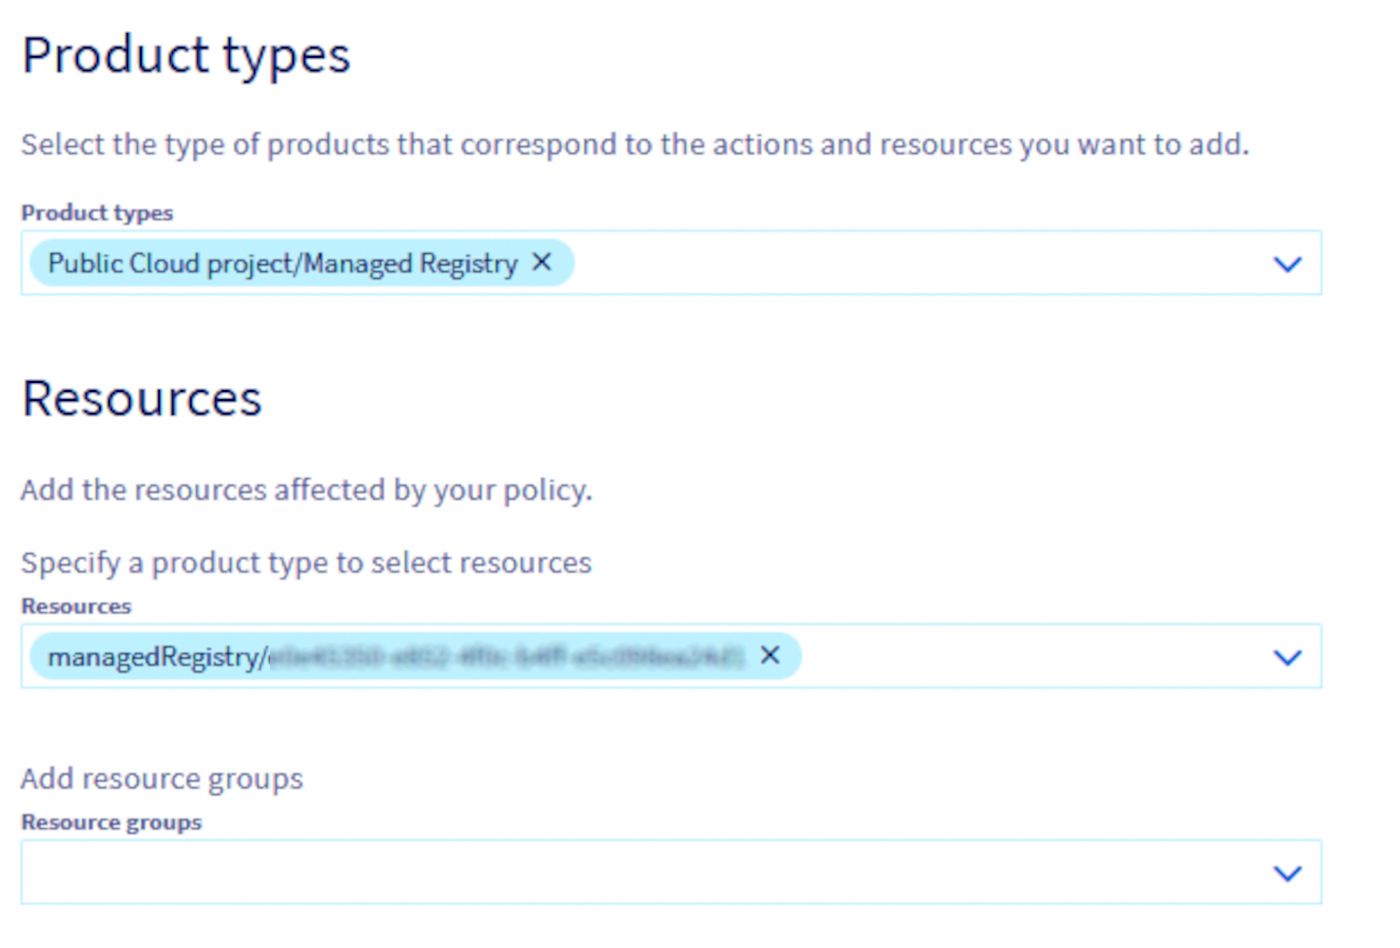Click the Add resource groups label
1400x948 pixels.
(x=161, y=778)
